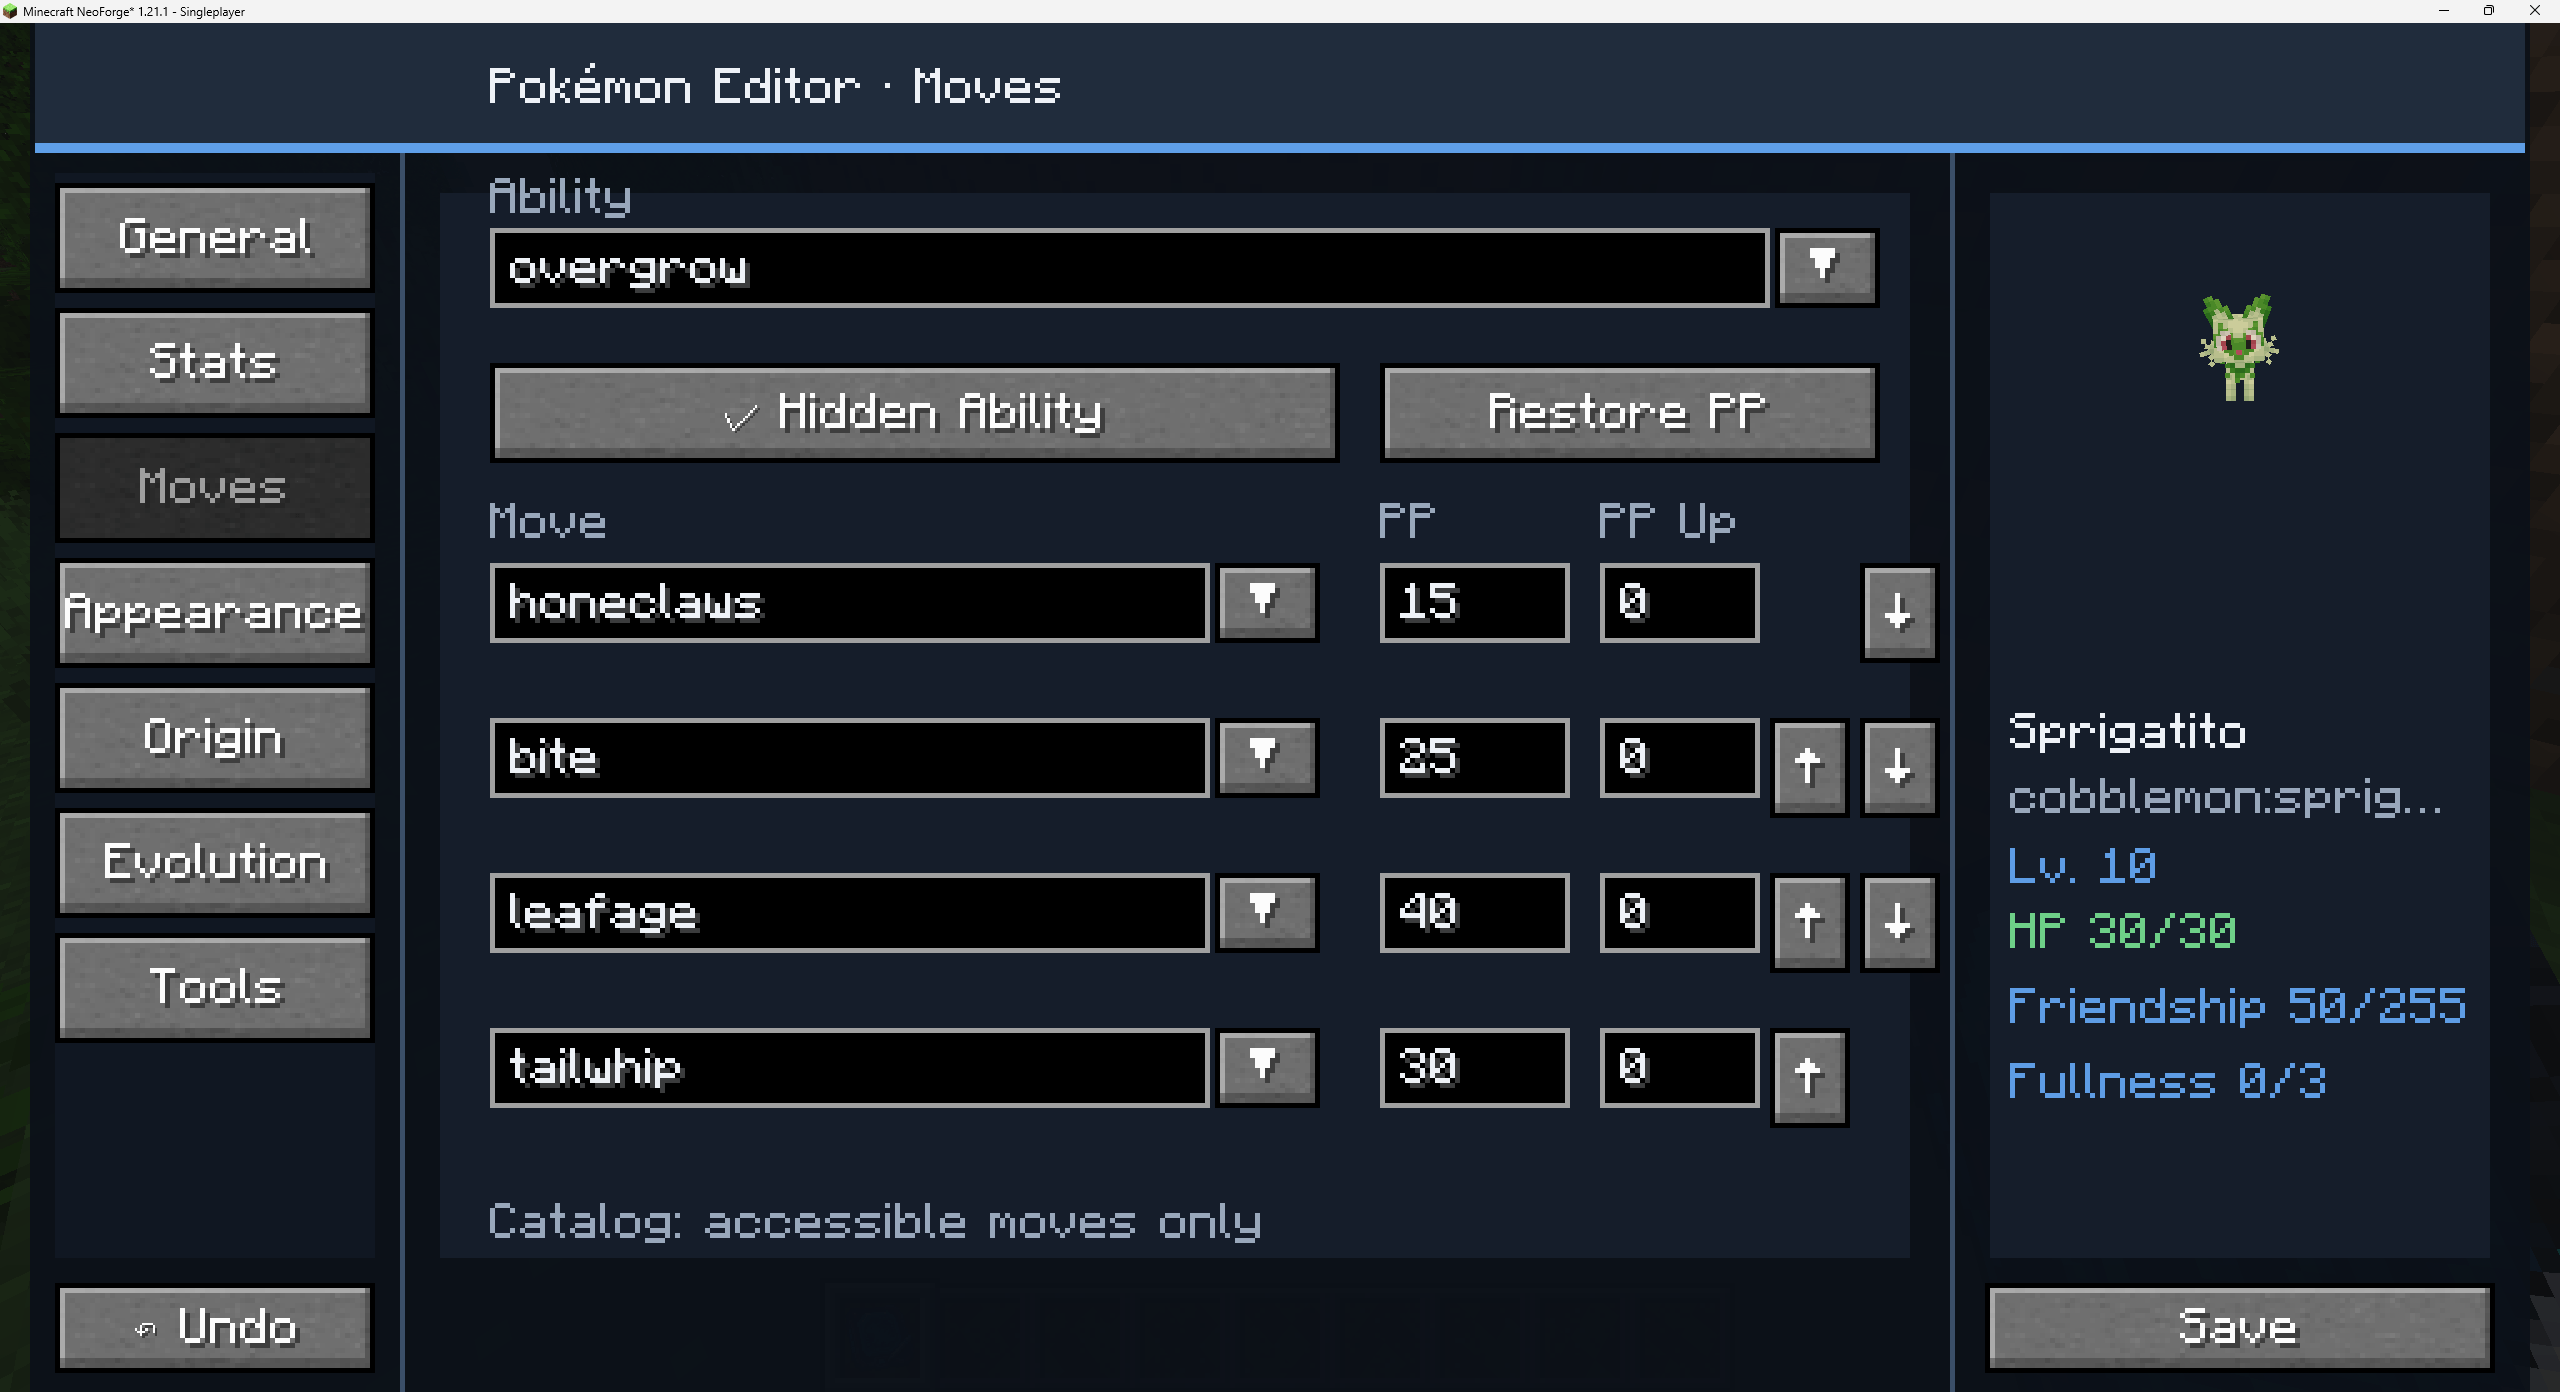Open the tailwhip move dropdown
Image resolution: width=2560 pixels, height=1392 pixels.
(x=1266, y=1067)
